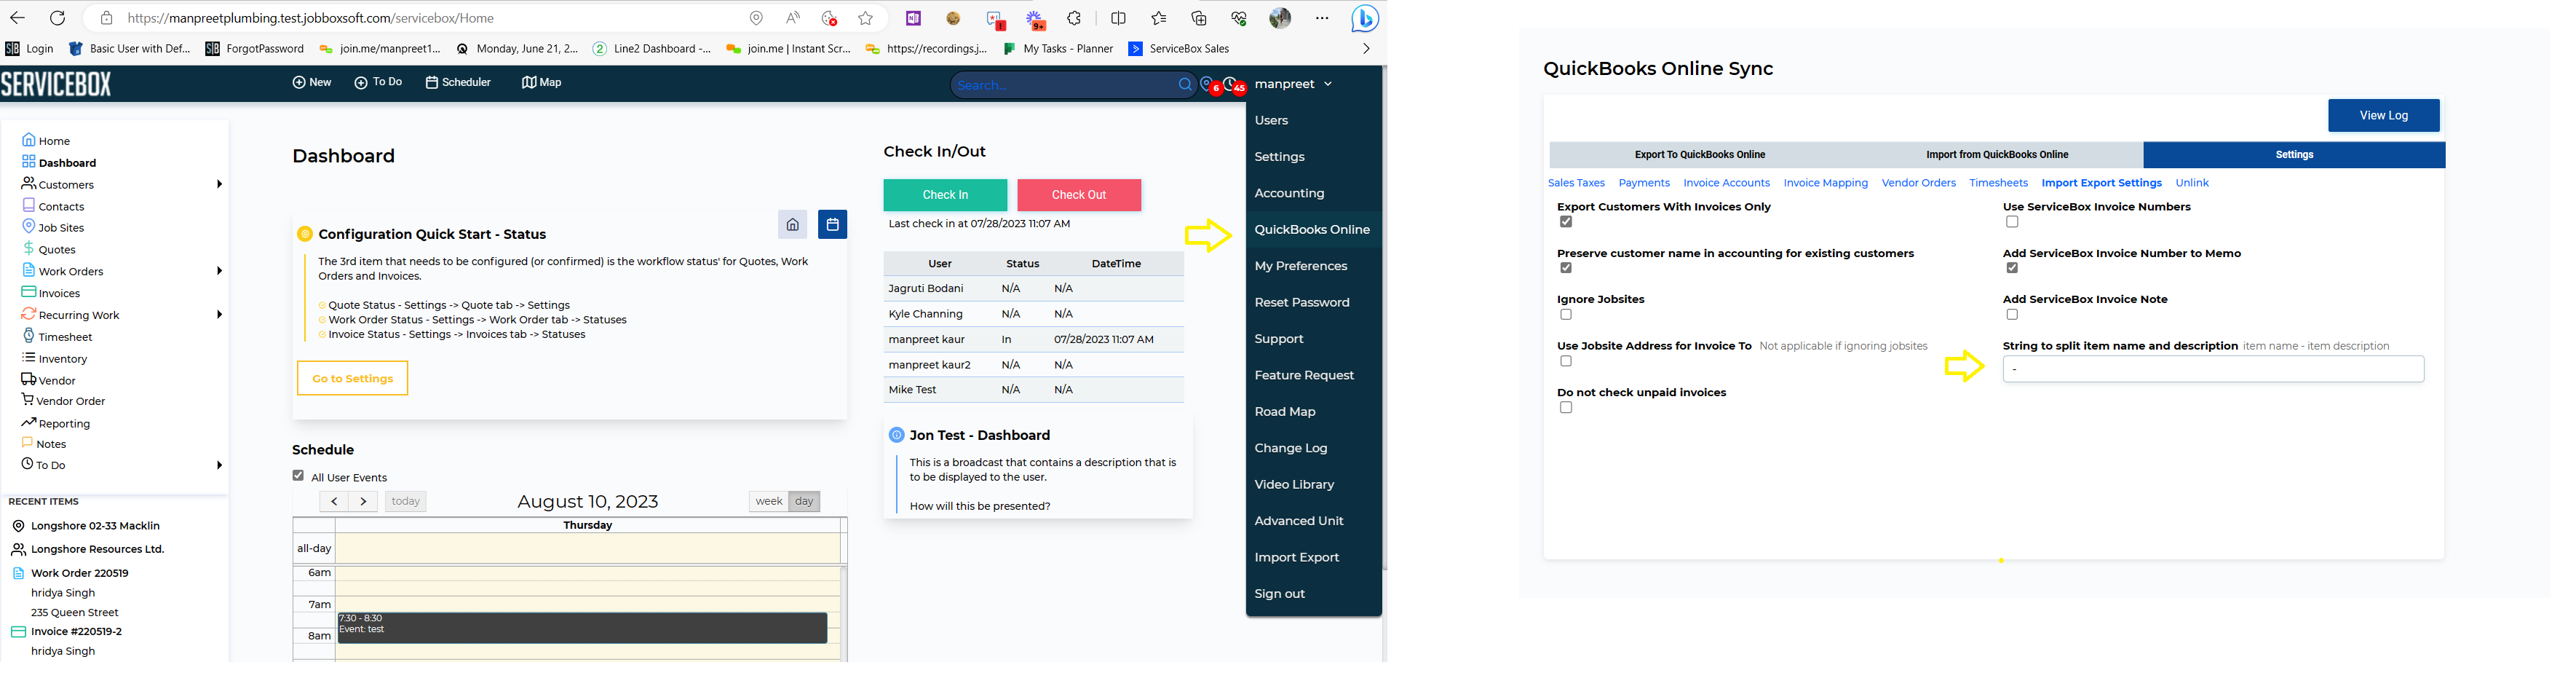
Task: Click the browser back arrow
Action: pos(17,18)
